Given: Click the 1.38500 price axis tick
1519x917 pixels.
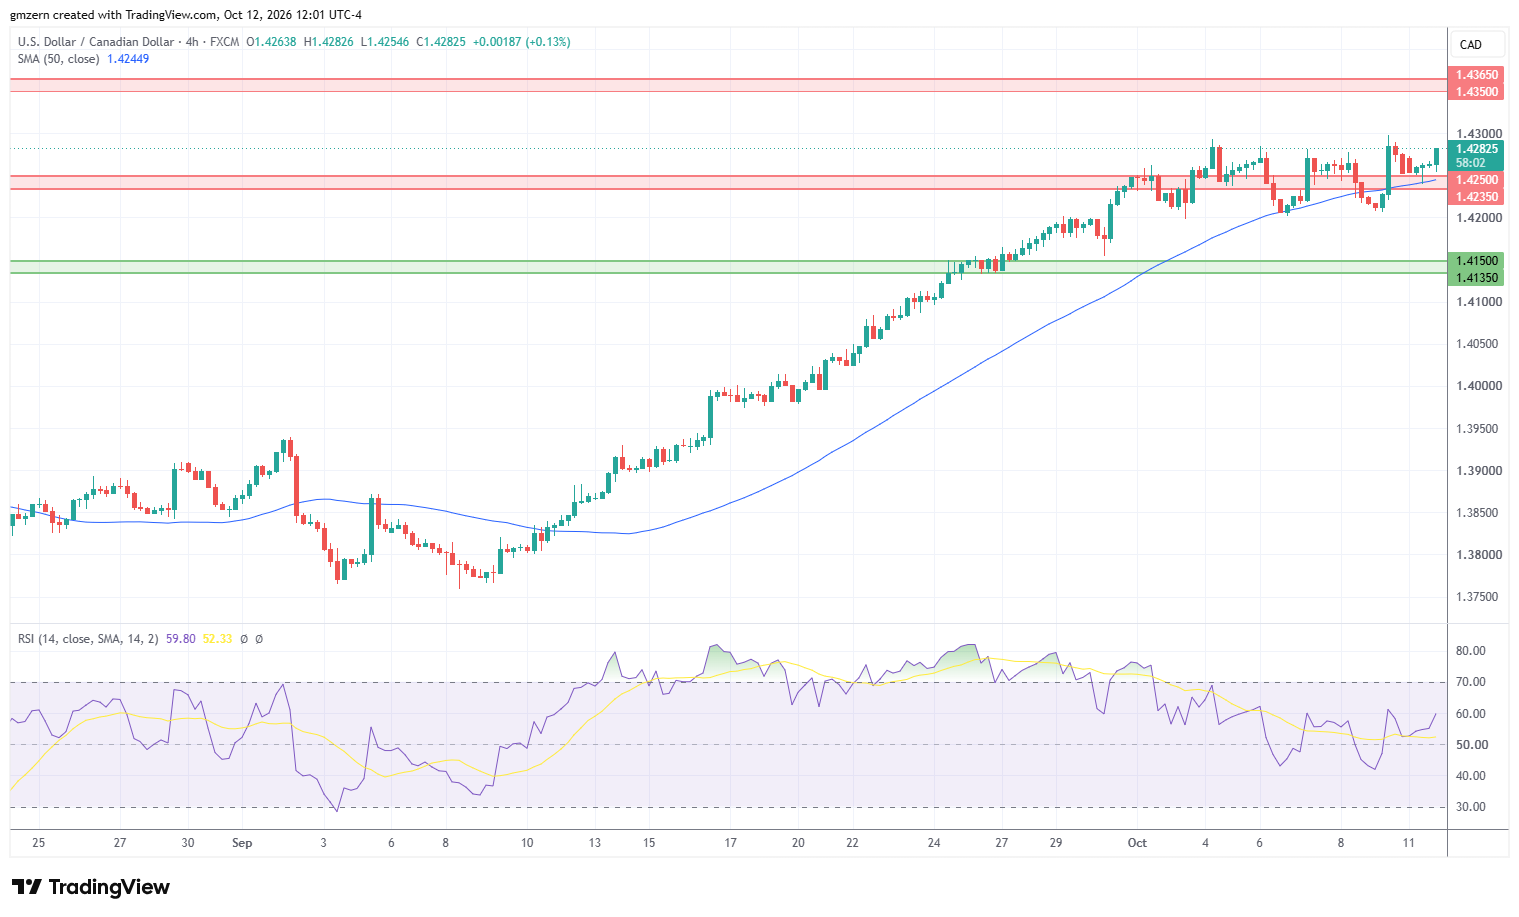Looking at the screenshot, I should (x=1479, y=513).
